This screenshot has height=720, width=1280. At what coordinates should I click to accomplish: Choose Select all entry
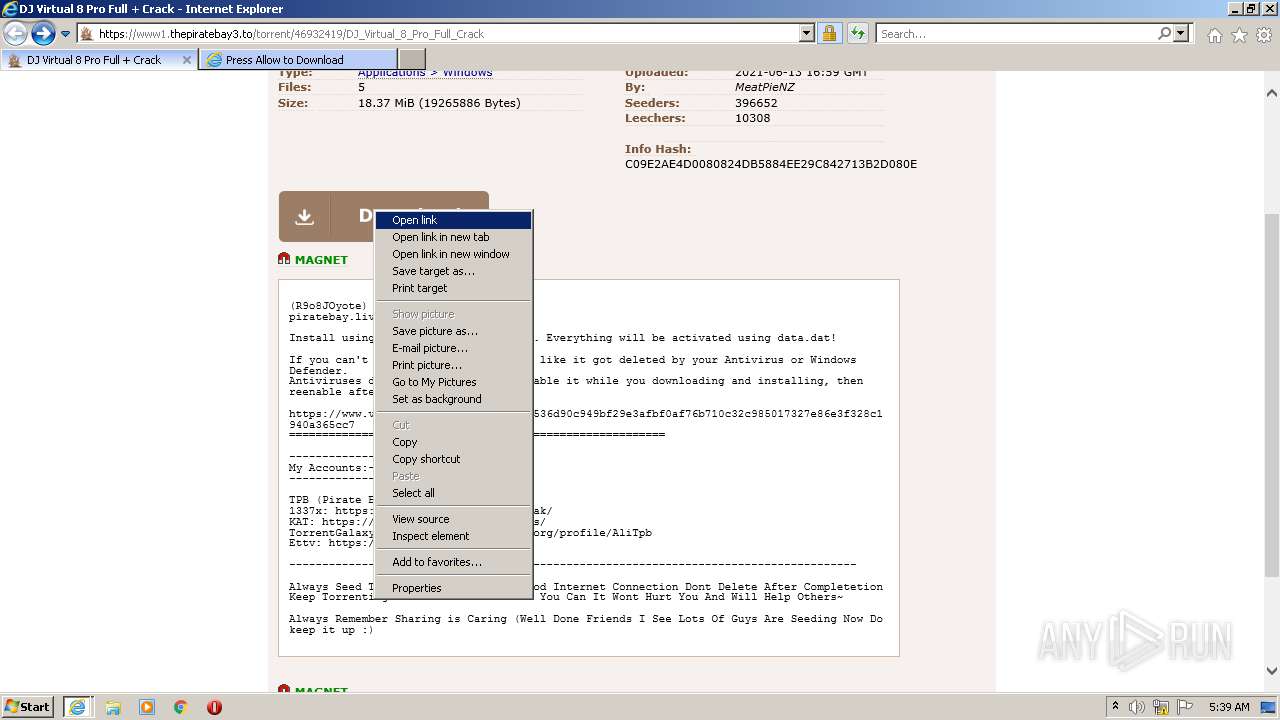453,493
